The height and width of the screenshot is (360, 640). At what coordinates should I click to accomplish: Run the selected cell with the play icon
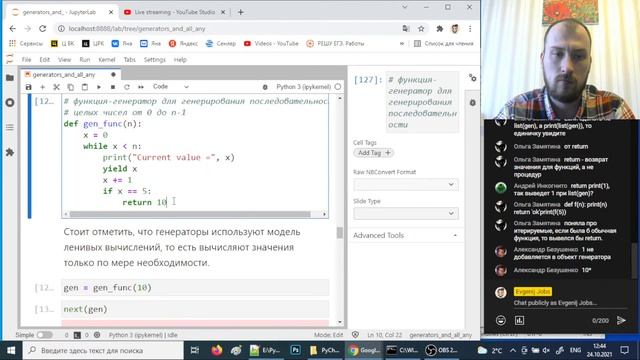click(99, 87)
